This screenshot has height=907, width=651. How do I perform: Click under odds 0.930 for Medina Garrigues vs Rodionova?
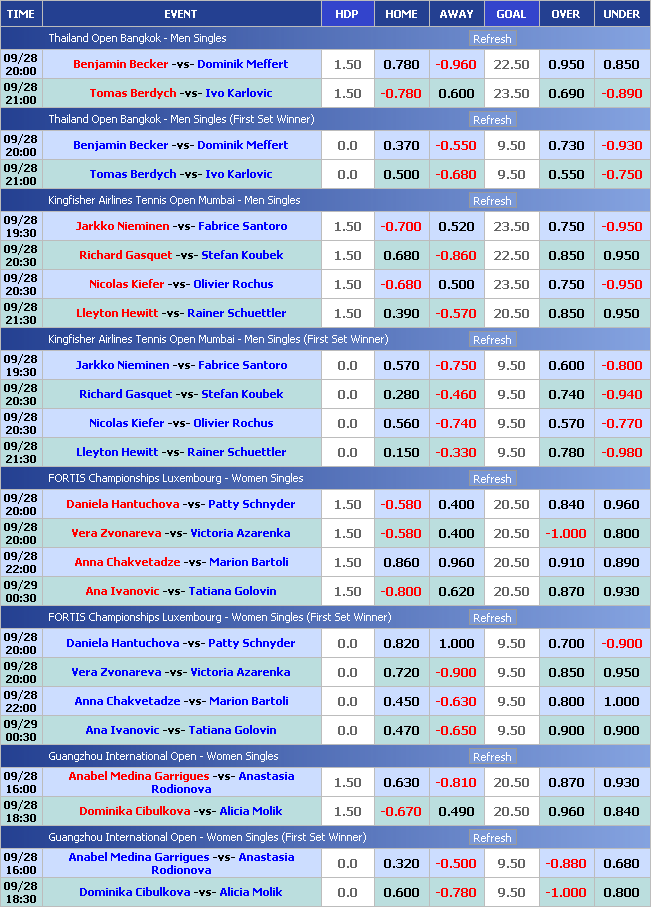pyautogui.click(x=621, y=783)
